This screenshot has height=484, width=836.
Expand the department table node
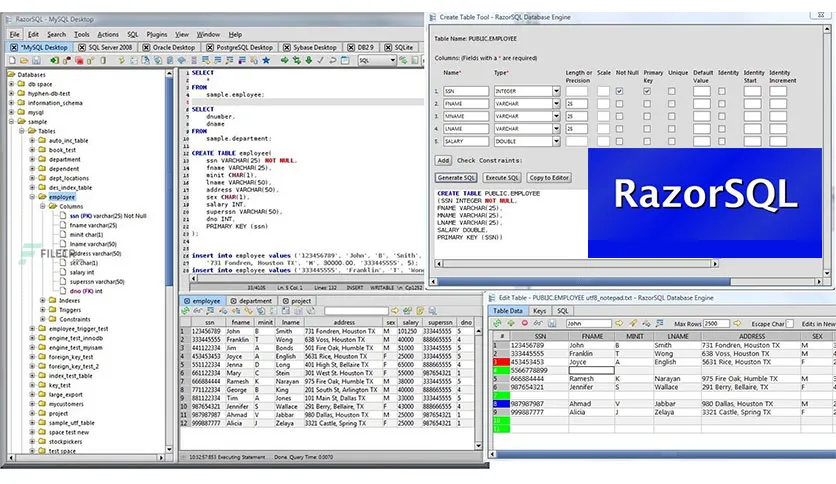coord(33,159)
